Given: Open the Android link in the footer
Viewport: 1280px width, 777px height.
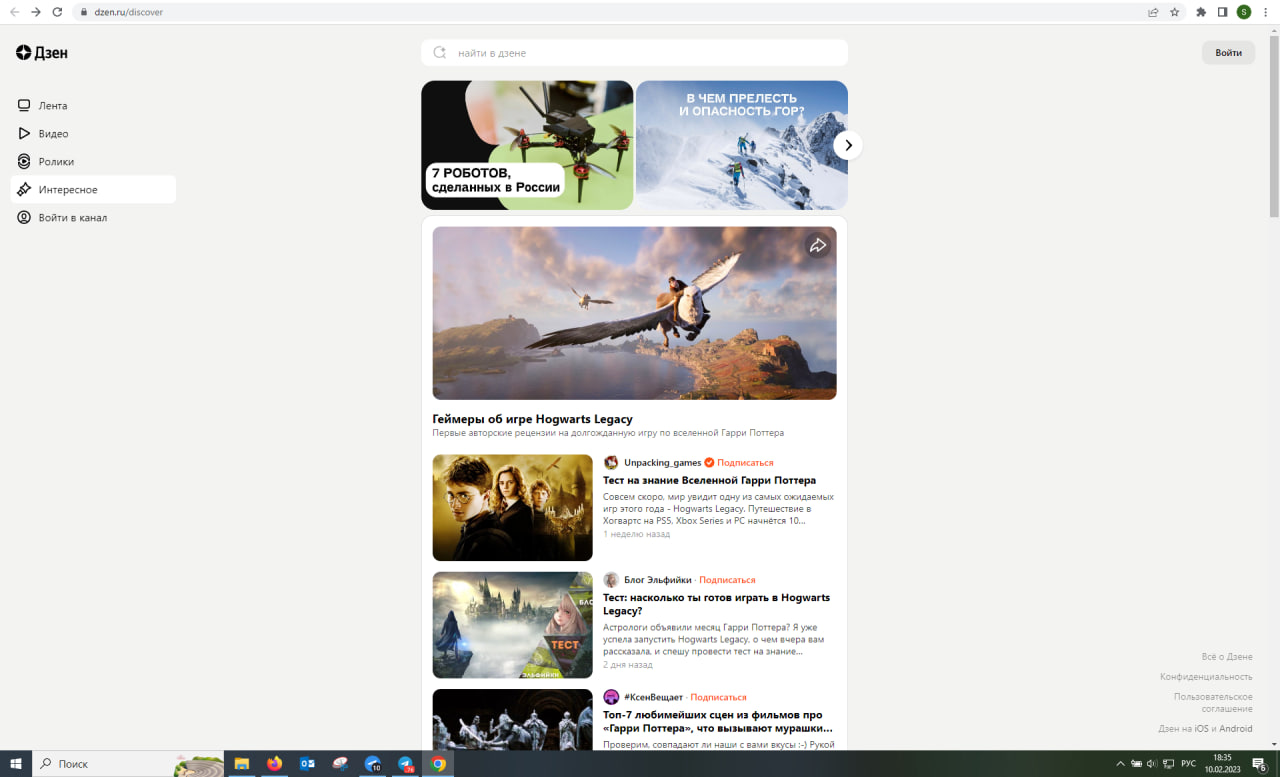Looking at the screenshot, I should 1236,729.
